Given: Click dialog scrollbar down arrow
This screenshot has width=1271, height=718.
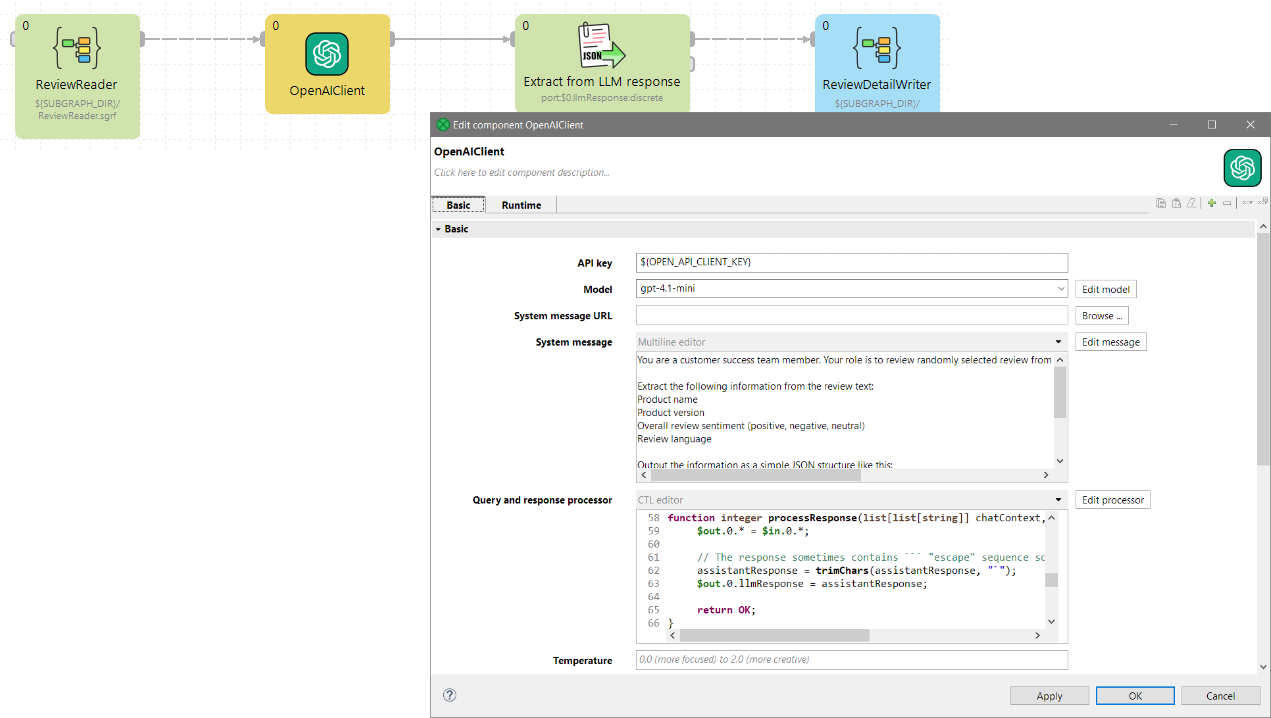Looking at the screenshot, I should [1263, 667].
